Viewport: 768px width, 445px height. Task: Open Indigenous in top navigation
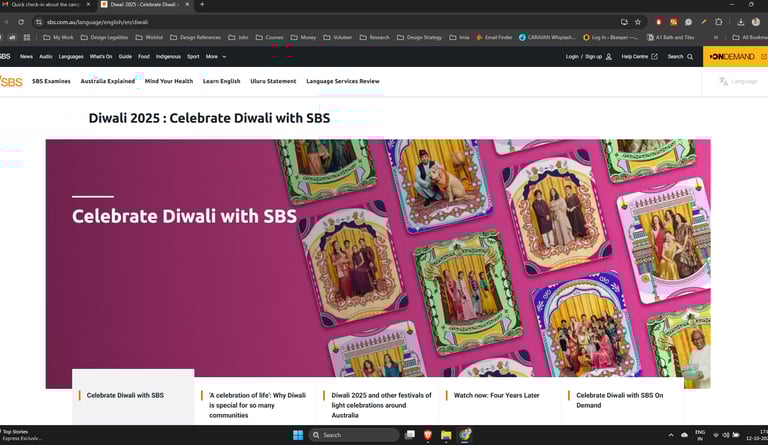[x=168, y=57]
